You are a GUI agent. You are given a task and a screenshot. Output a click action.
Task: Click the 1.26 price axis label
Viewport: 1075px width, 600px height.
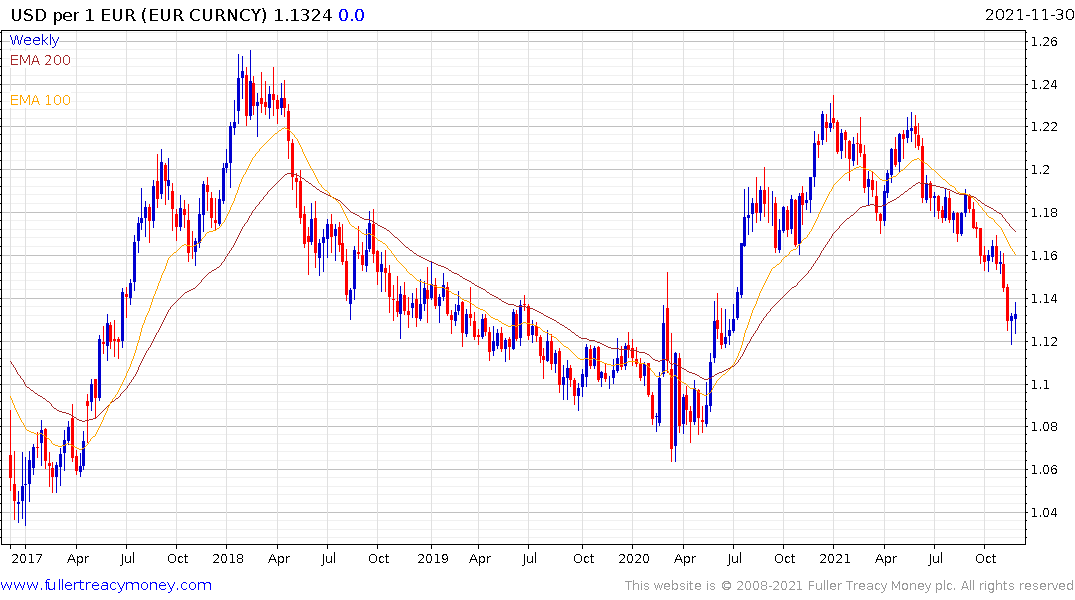1044,42
